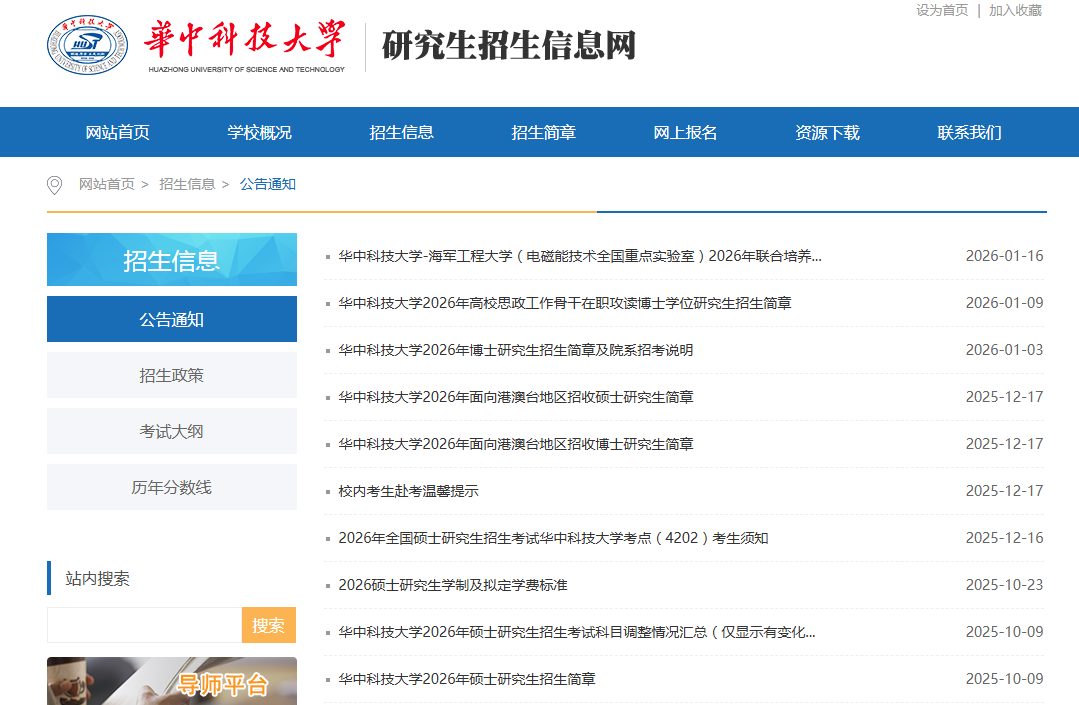Click the 站内搜索 text input field
Viewport: 1079px width, 705px height.
pos(144,625)
